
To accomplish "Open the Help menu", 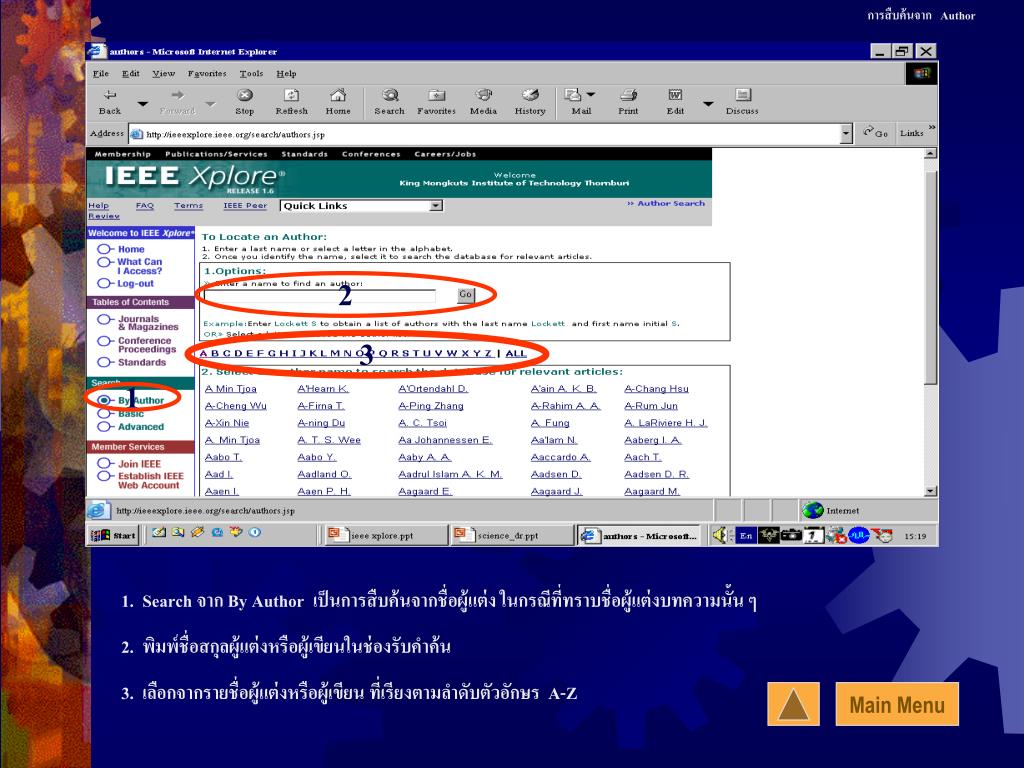I will tap(286, 74).
